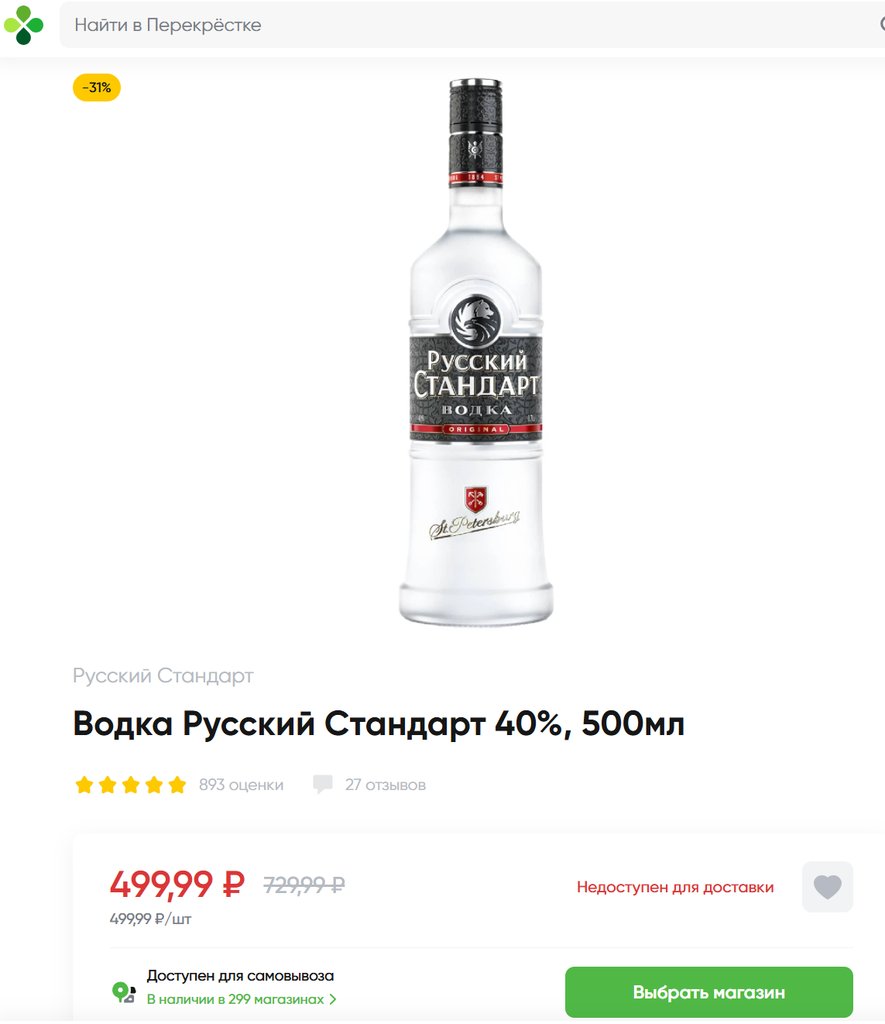885x1024 pixels.
Task: Click the 'Недоступен для доставки' notice
Action: [675, 887]
